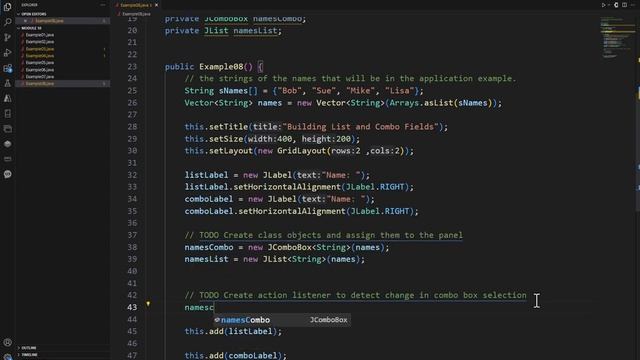Viewport: 640px width, 360px height.
Task: Select the Example08.java editor tab
Action: pyautogui.click(x=137, y=5)
